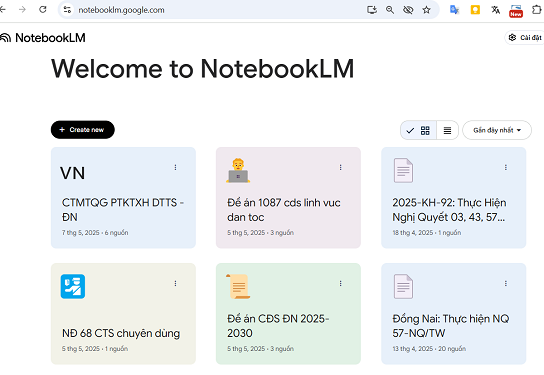
Task: Open the extensions puzzle icon
Action: point(537,10)
